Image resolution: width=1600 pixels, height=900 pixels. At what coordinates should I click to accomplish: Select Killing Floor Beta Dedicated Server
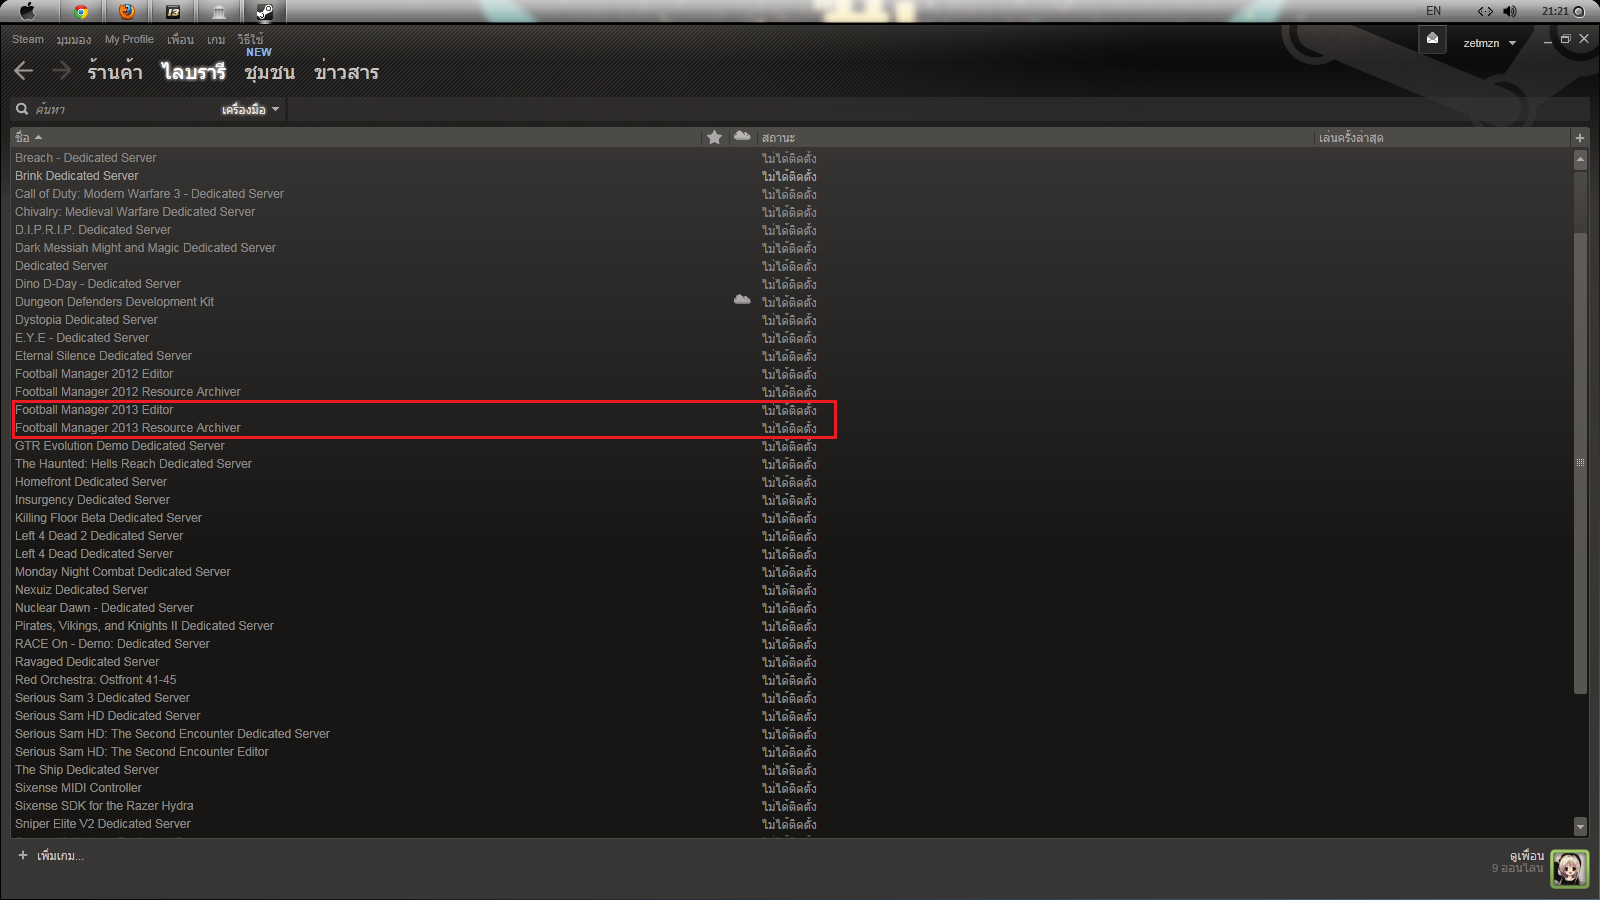(x=108, y=518)
